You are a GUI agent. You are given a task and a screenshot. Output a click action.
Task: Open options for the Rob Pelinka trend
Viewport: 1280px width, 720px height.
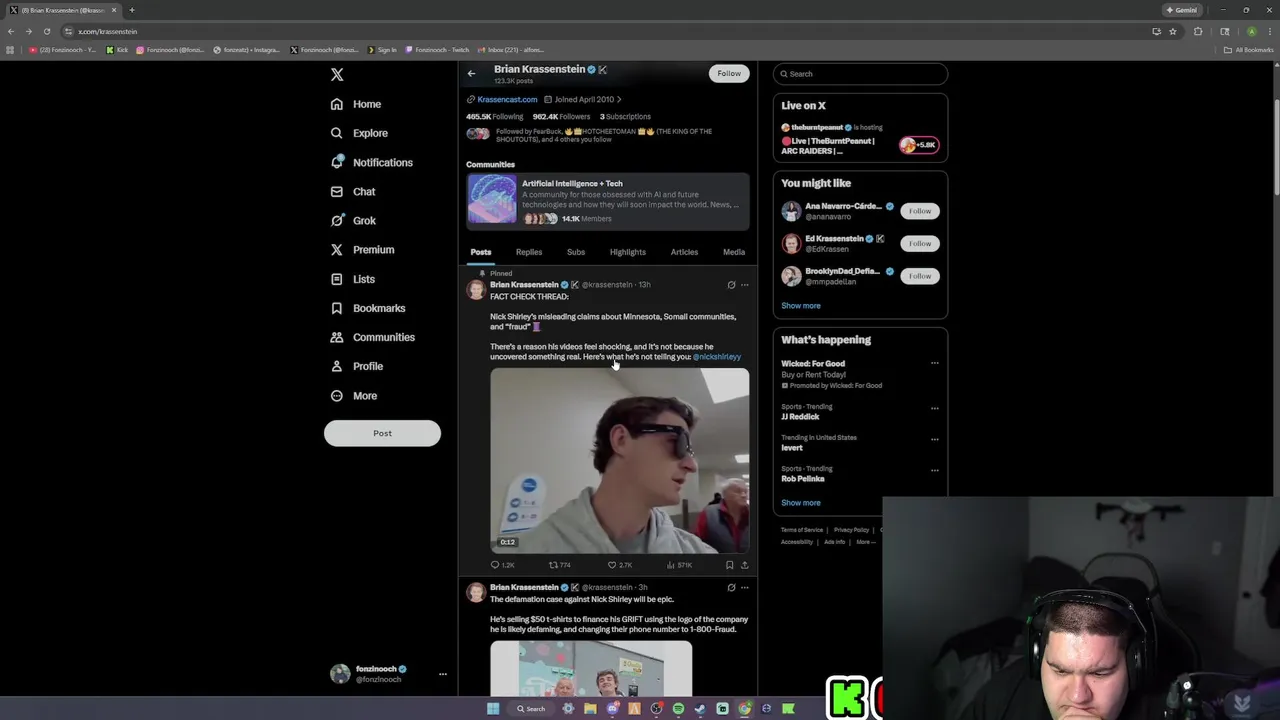click(935, 470)
